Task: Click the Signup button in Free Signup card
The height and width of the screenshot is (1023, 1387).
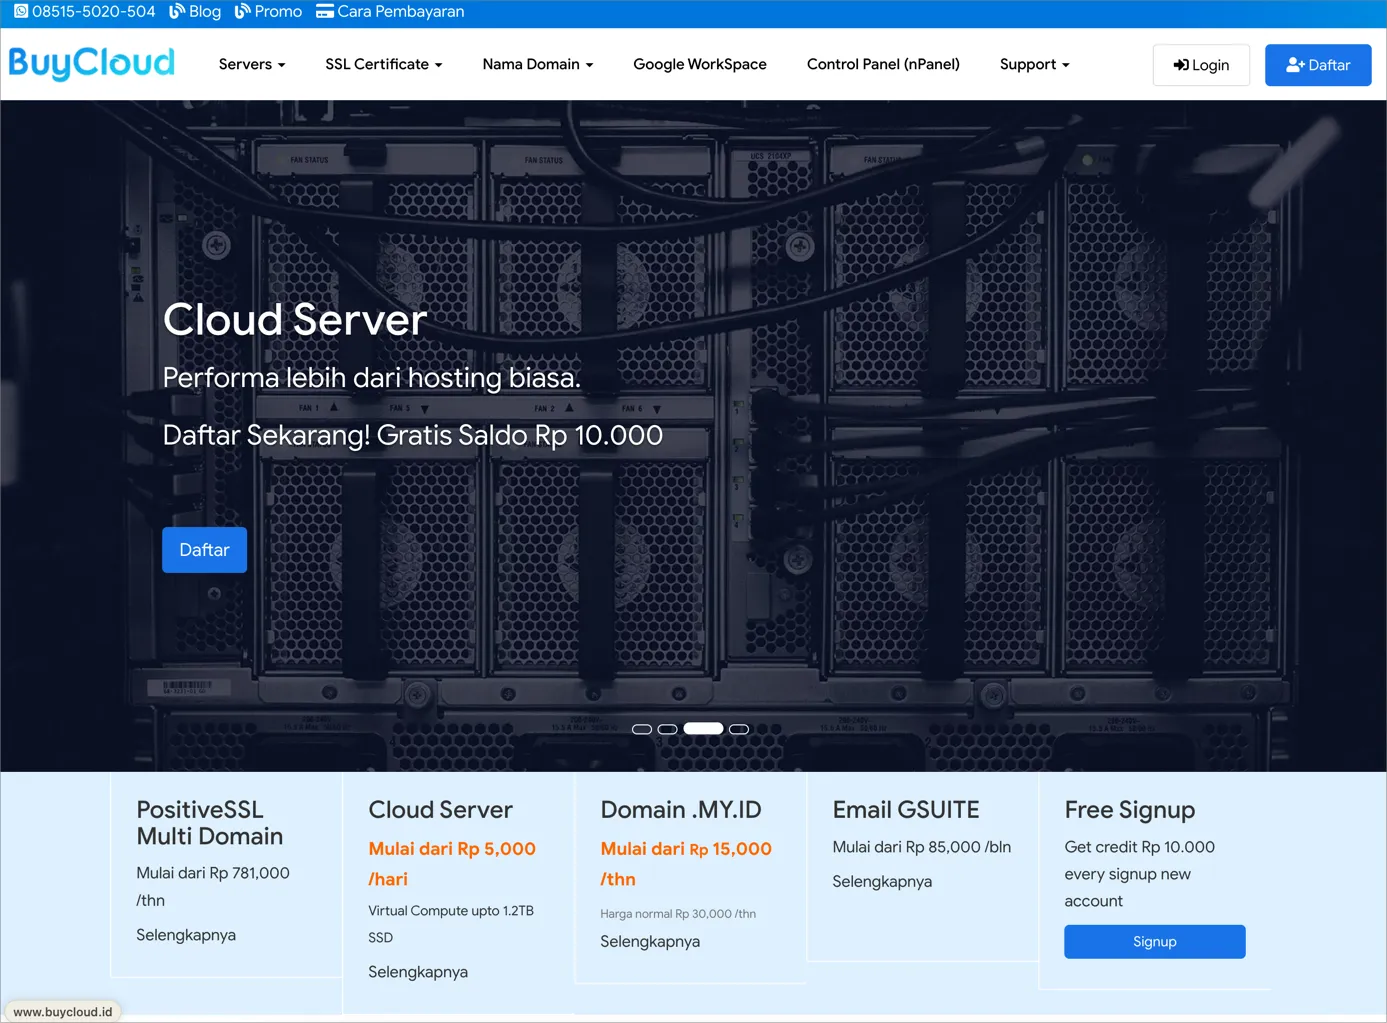Action: click(x=1155, y=942)
